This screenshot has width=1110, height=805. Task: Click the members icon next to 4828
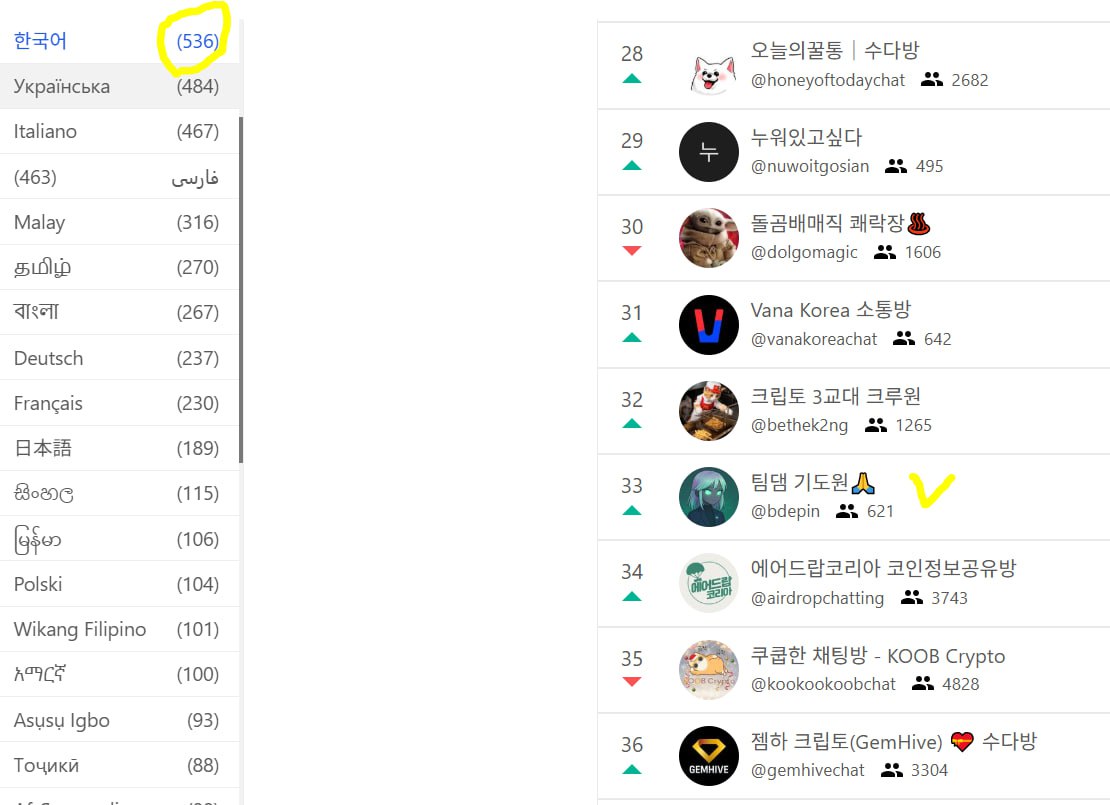coord(922,683)
